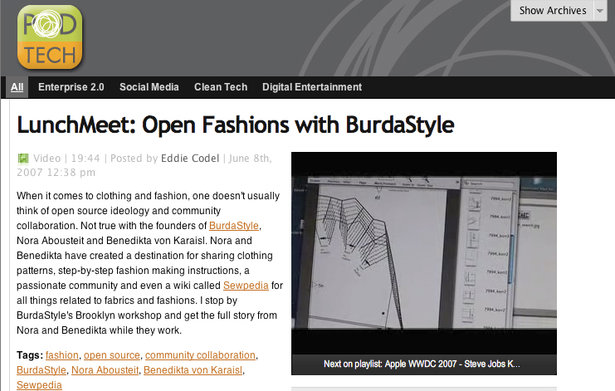
Task: Click author name Eddie Codel
Action: tap(190, 158)
